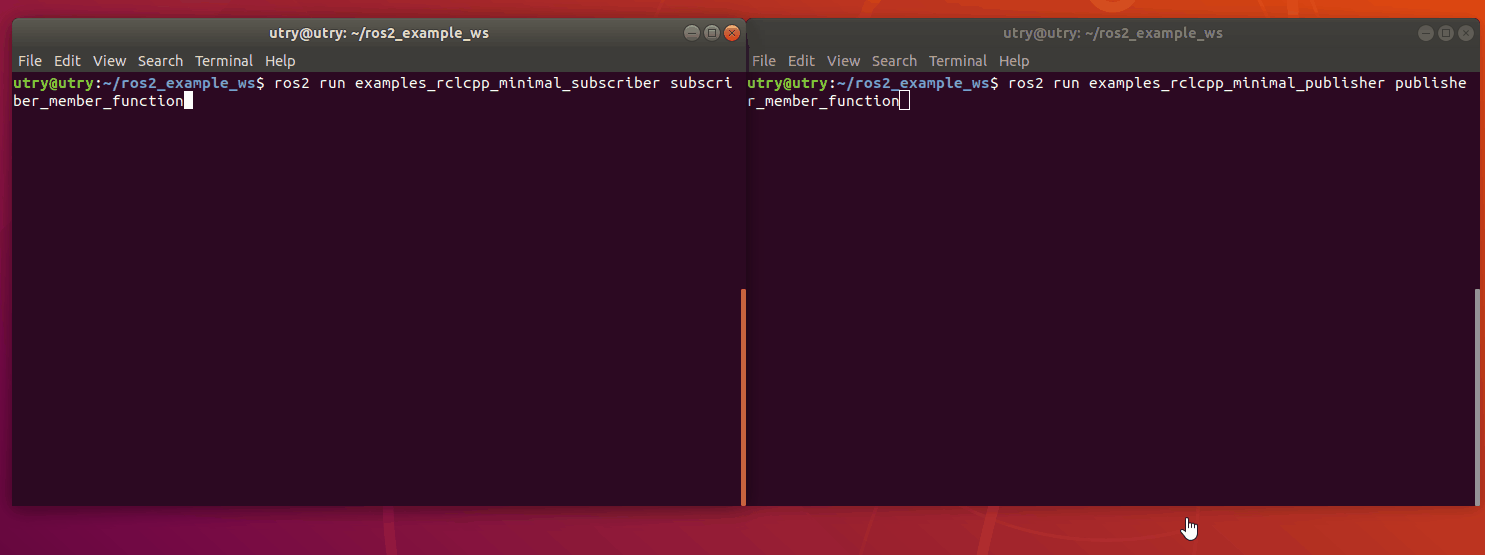Maximize the left terminal window

711,33
